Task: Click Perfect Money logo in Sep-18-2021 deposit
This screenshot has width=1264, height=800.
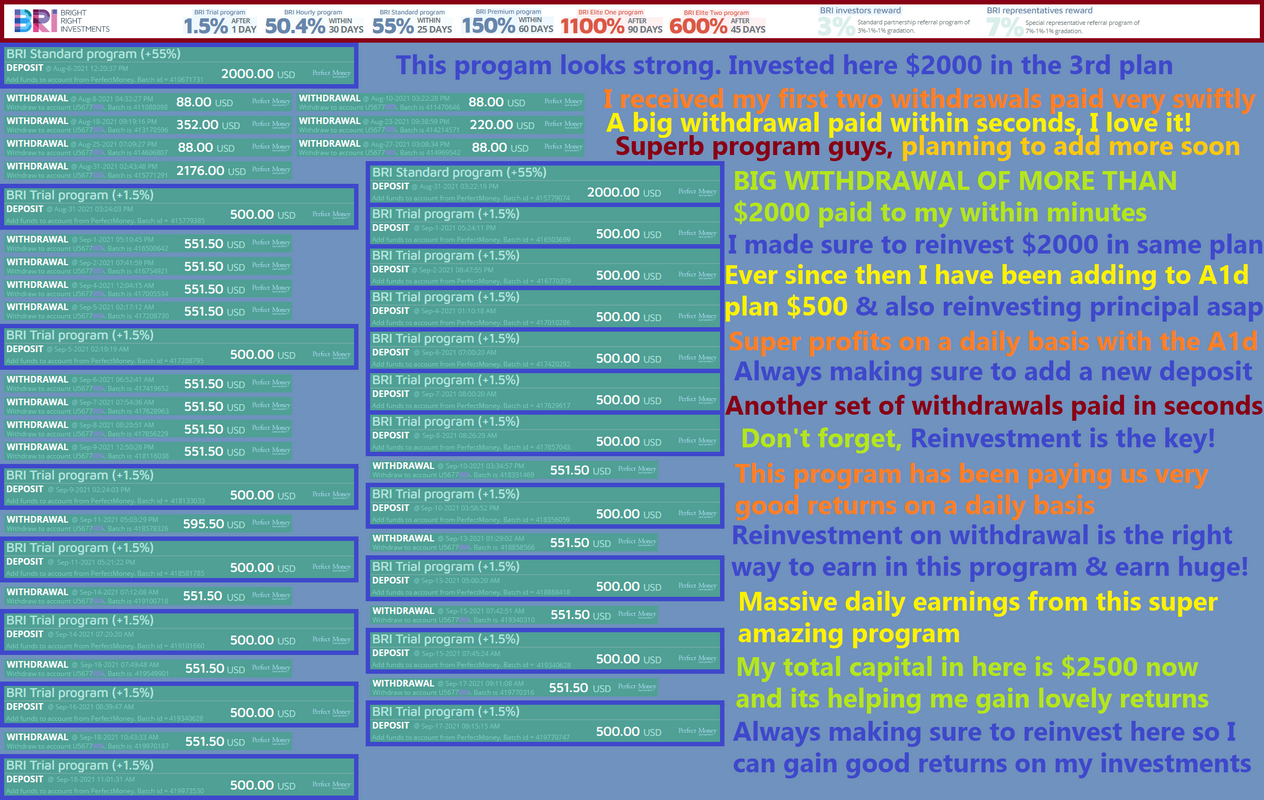Action: 331,785
